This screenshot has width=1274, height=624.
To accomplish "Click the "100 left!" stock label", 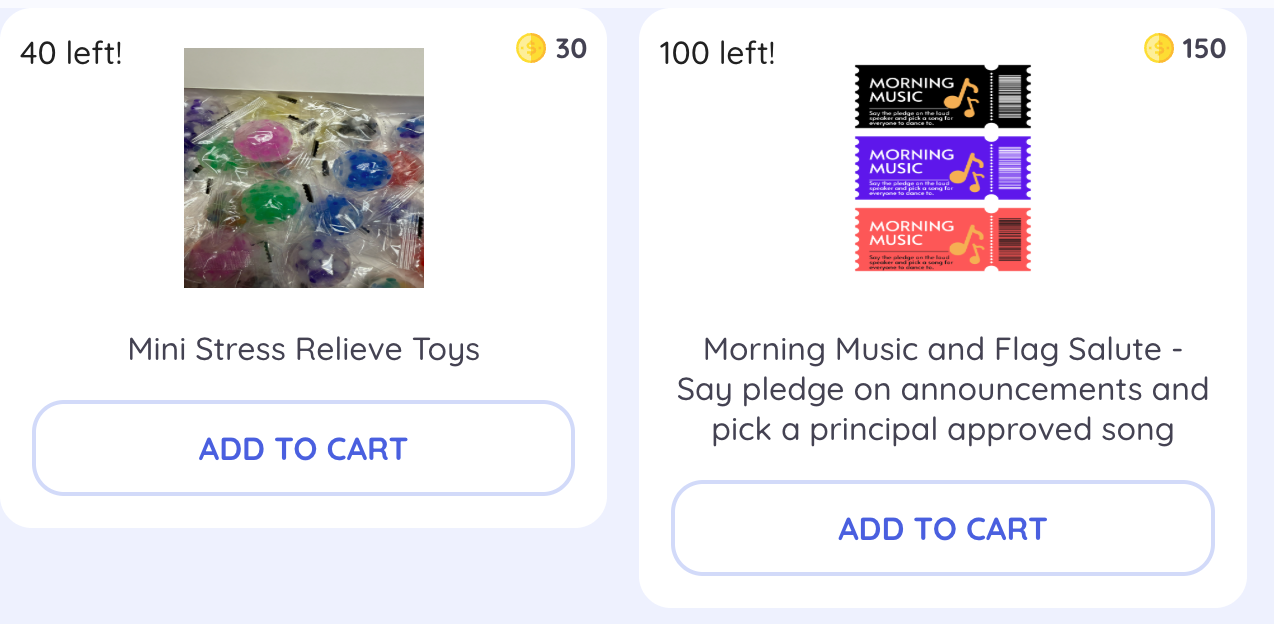I will coord(717,52).
